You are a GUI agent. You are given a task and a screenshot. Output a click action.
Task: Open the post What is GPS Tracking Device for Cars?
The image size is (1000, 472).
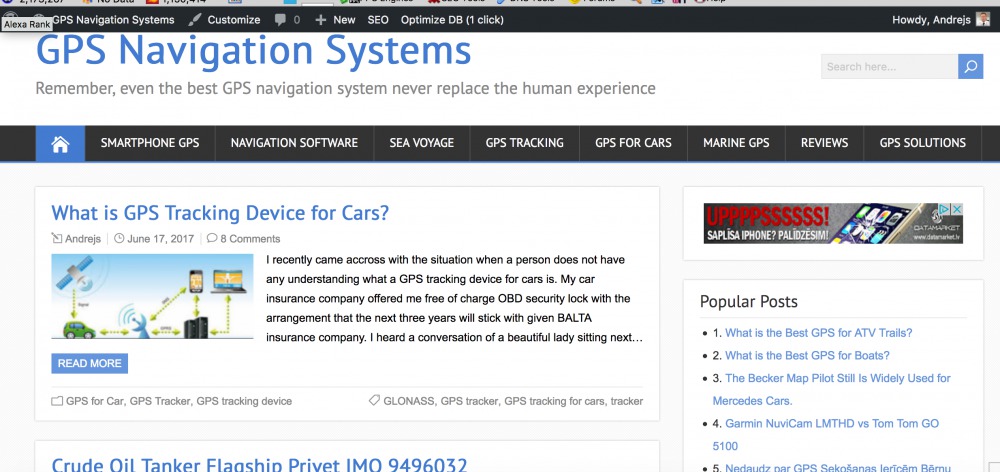[220, 213]
